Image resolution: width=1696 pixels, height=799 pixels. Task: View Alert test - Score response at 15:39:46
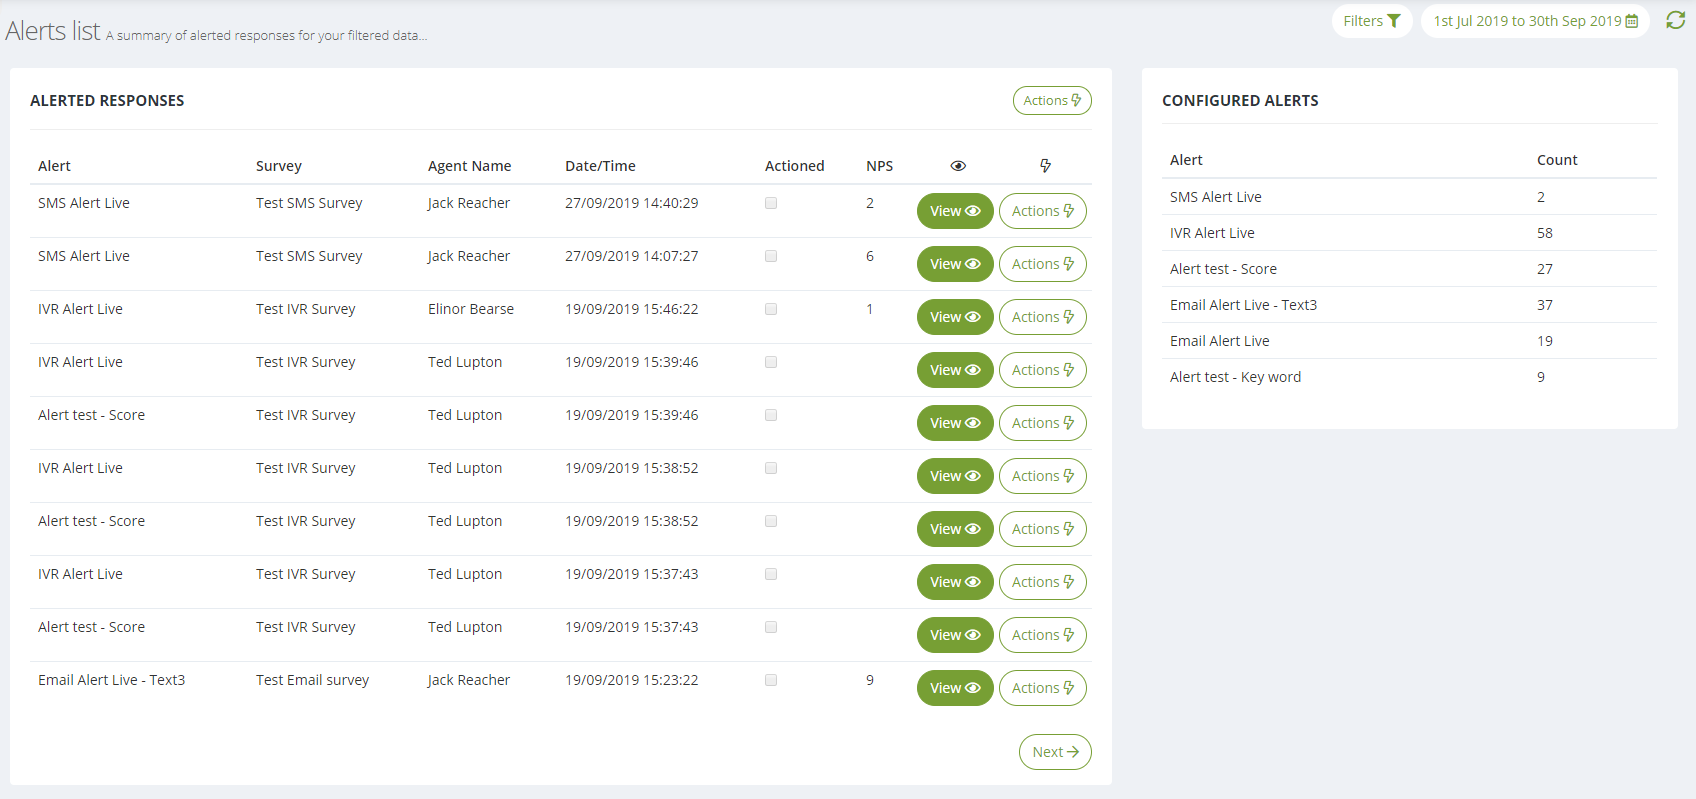(x=955, y=423)
